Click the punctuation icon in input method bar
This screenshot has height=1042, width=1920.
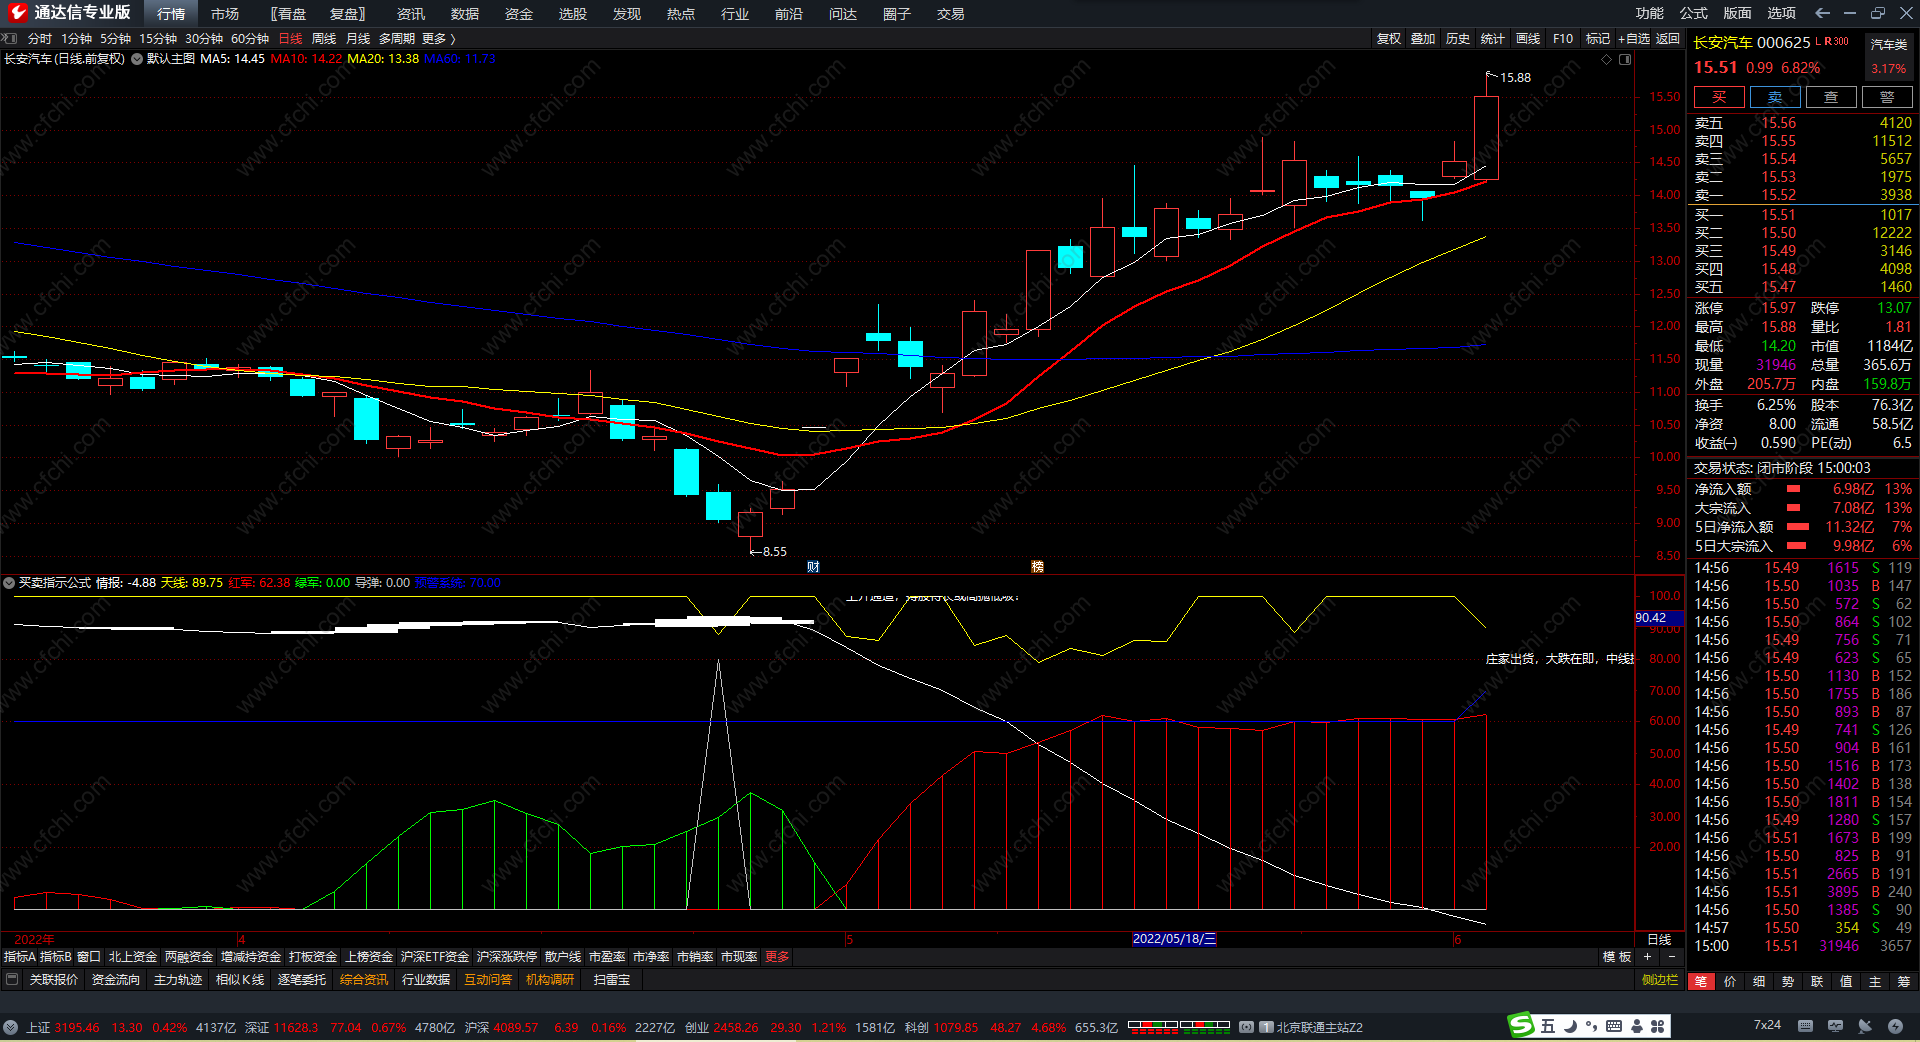(1592, 1026)
